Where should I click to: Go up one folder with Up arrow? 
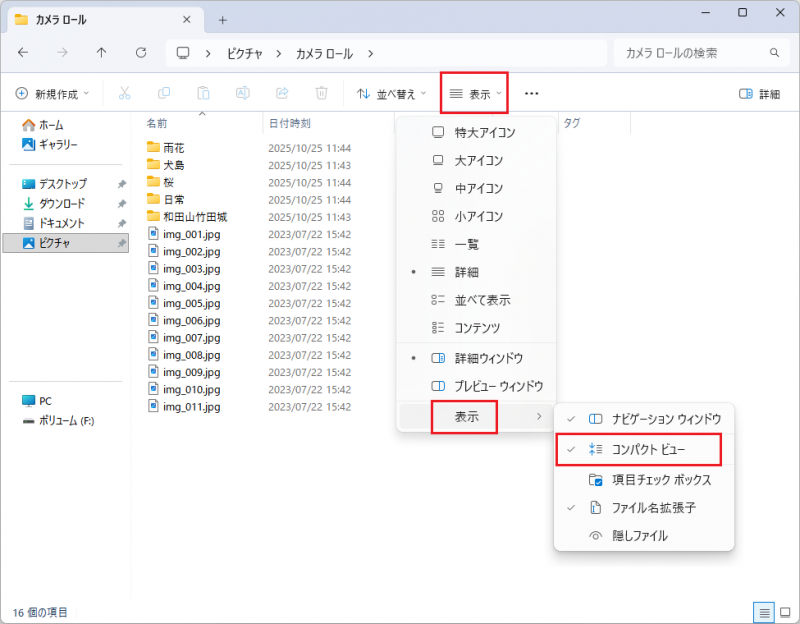(101, 53)
